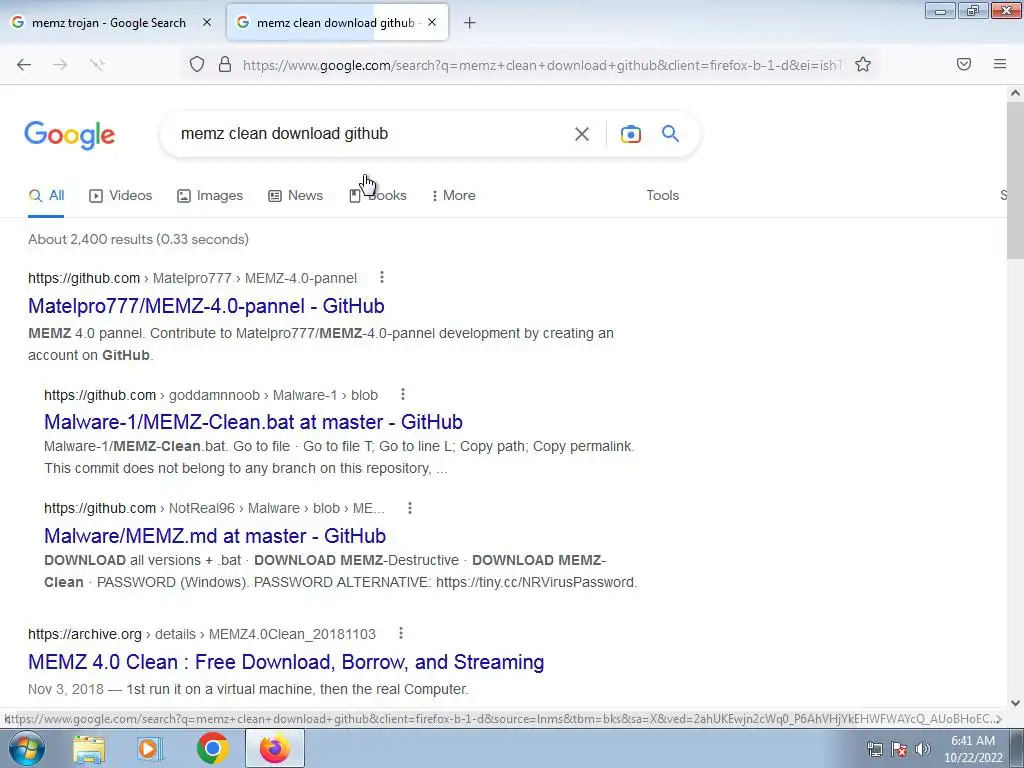Close the 'memz trojan' tab
The width and height of the screenshot is (1024, 768).
coord(206,22)
